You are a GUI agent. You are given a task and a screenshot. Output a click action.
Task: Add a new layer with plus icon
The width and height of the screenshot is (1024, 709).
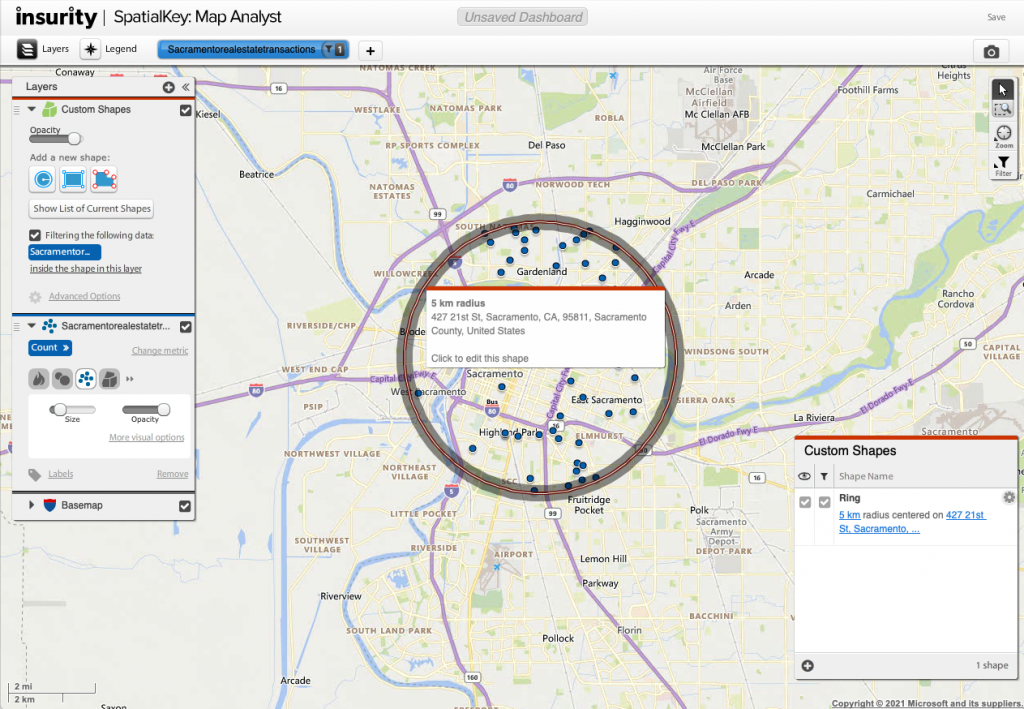168,87
